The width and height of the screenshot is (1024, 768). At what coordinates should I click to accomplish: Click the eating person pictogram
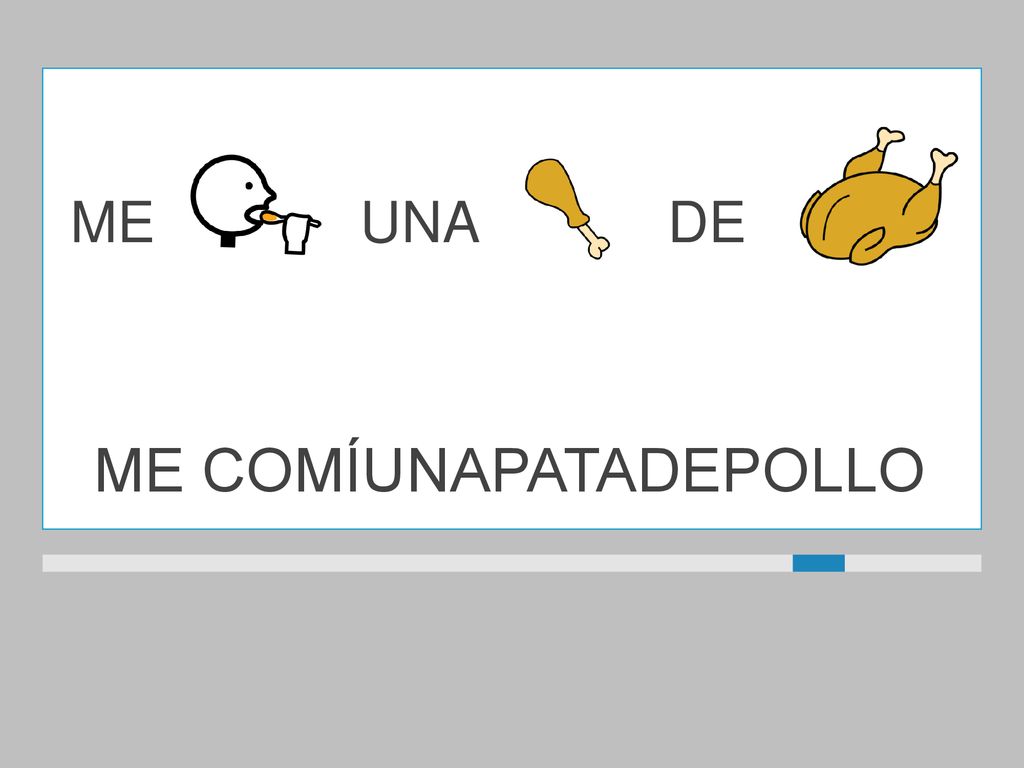tap(255, 204)
